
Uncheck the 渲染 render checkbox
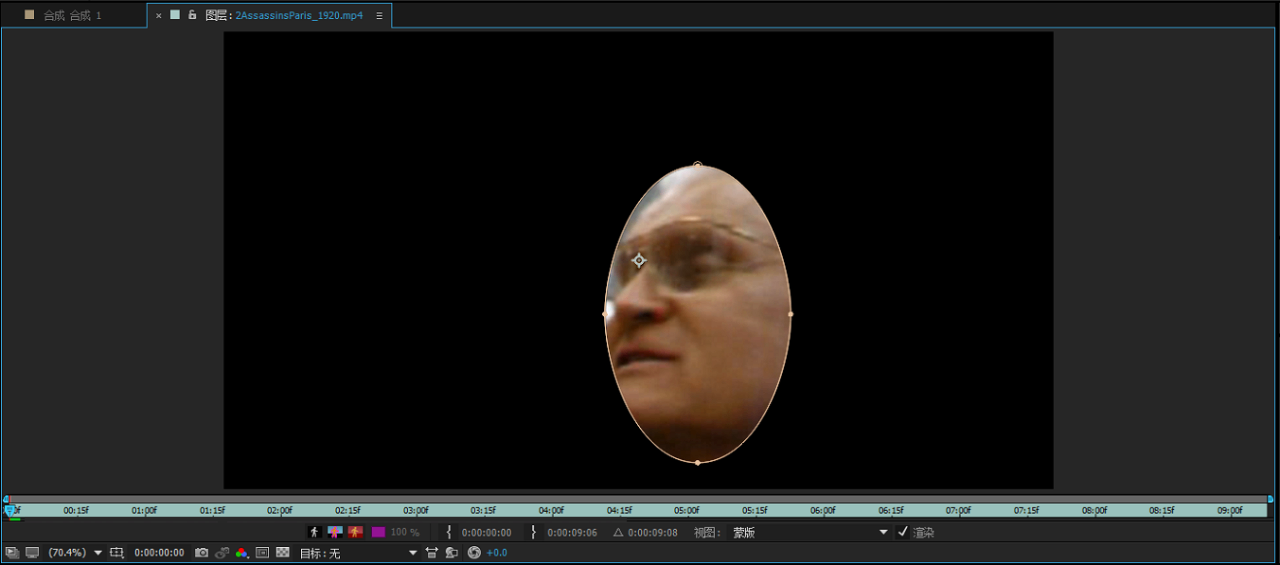click(x=902, y=532)
